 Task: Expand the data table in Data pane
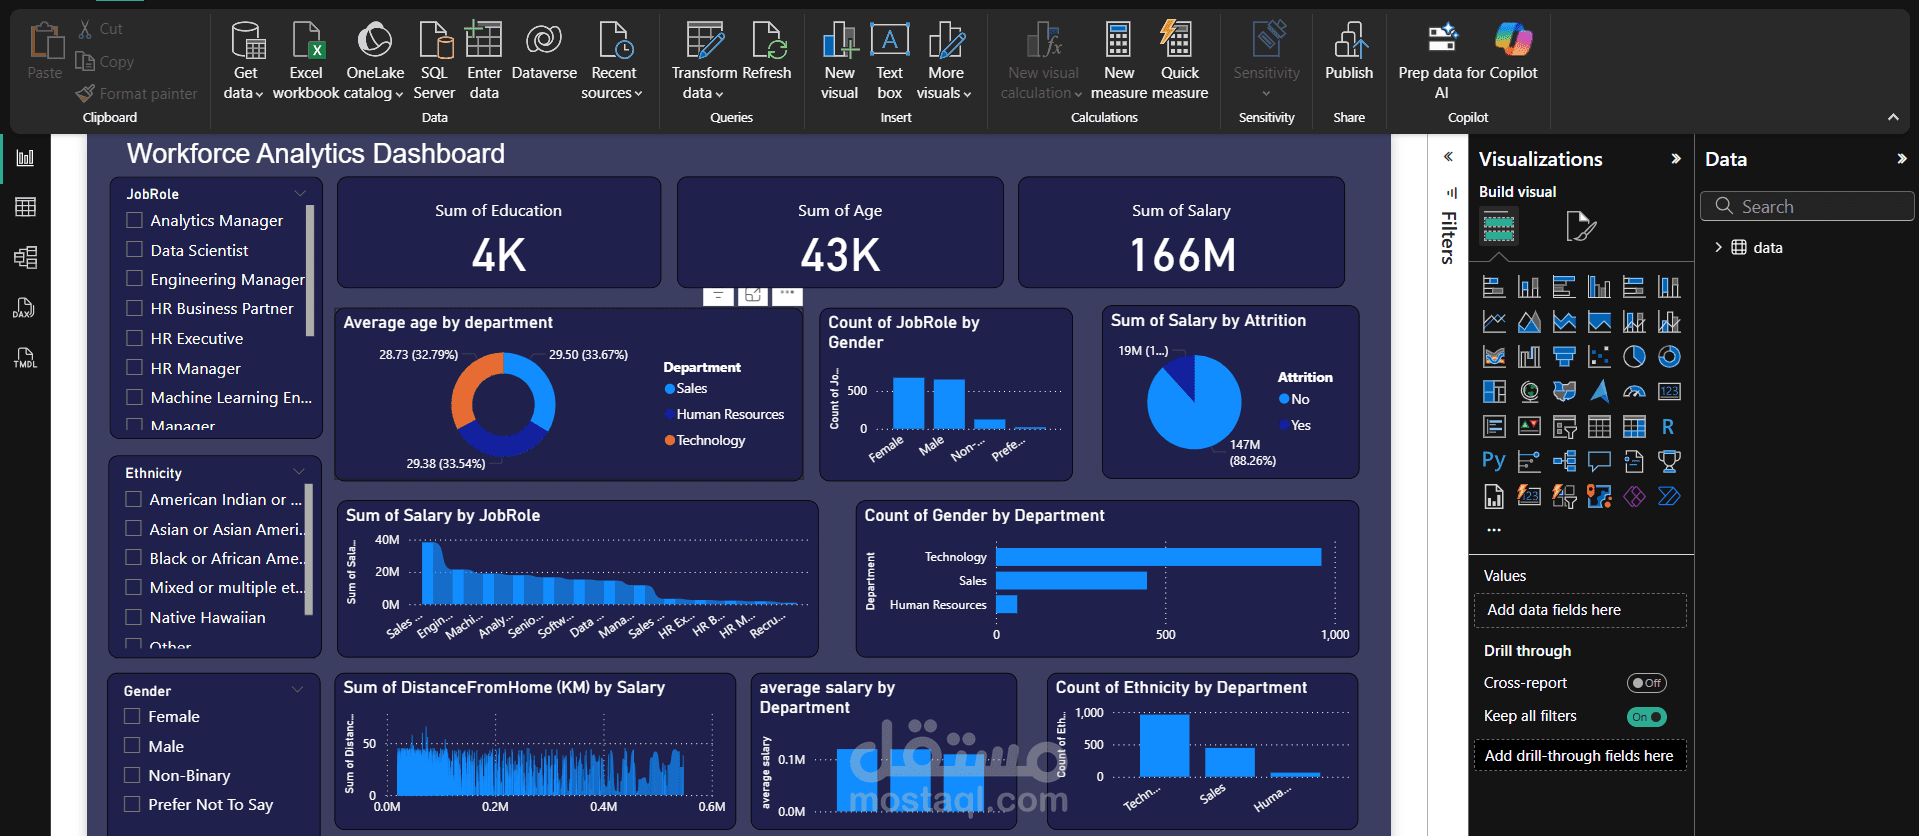(1718, 248)
